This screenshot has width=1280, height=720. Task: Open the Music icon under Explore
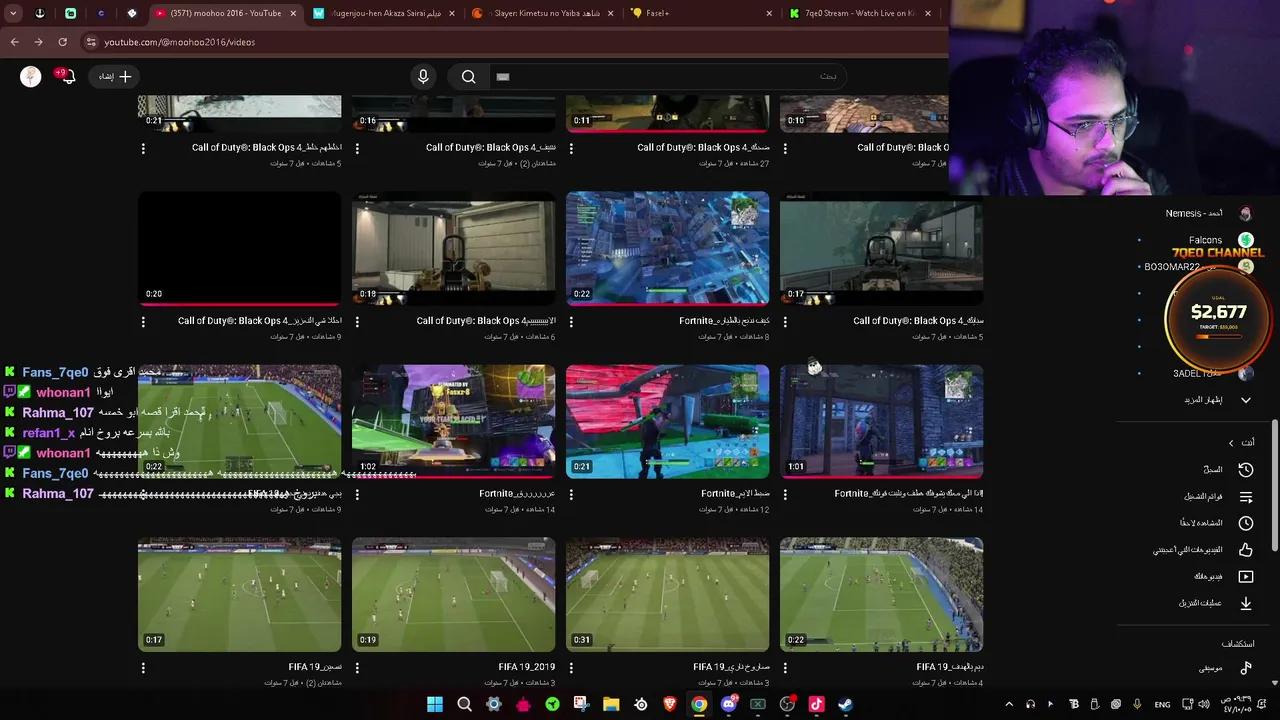pyautogui.click(x=1245, y=668)
